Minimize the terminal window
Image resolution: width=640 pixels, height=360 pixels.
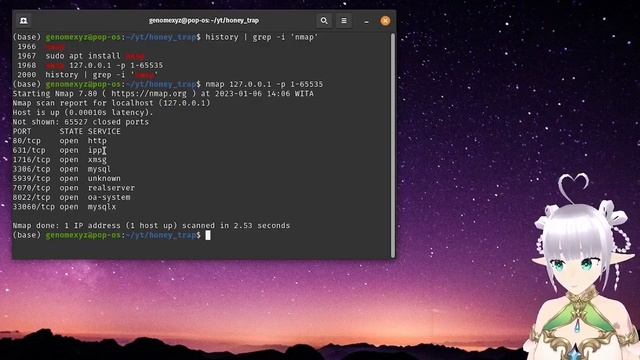[x=366, y=21]
